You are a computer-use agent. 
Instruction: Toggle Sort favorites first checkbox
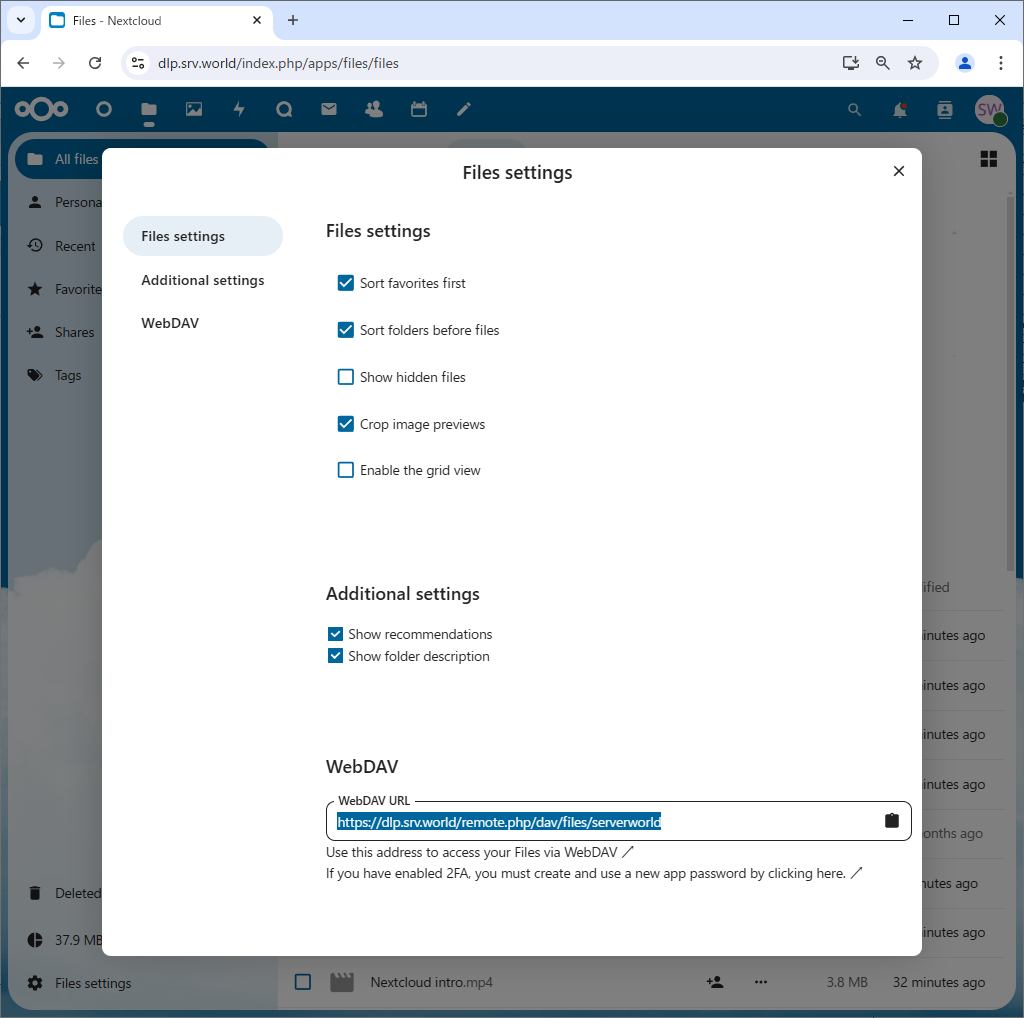point(345,283)
